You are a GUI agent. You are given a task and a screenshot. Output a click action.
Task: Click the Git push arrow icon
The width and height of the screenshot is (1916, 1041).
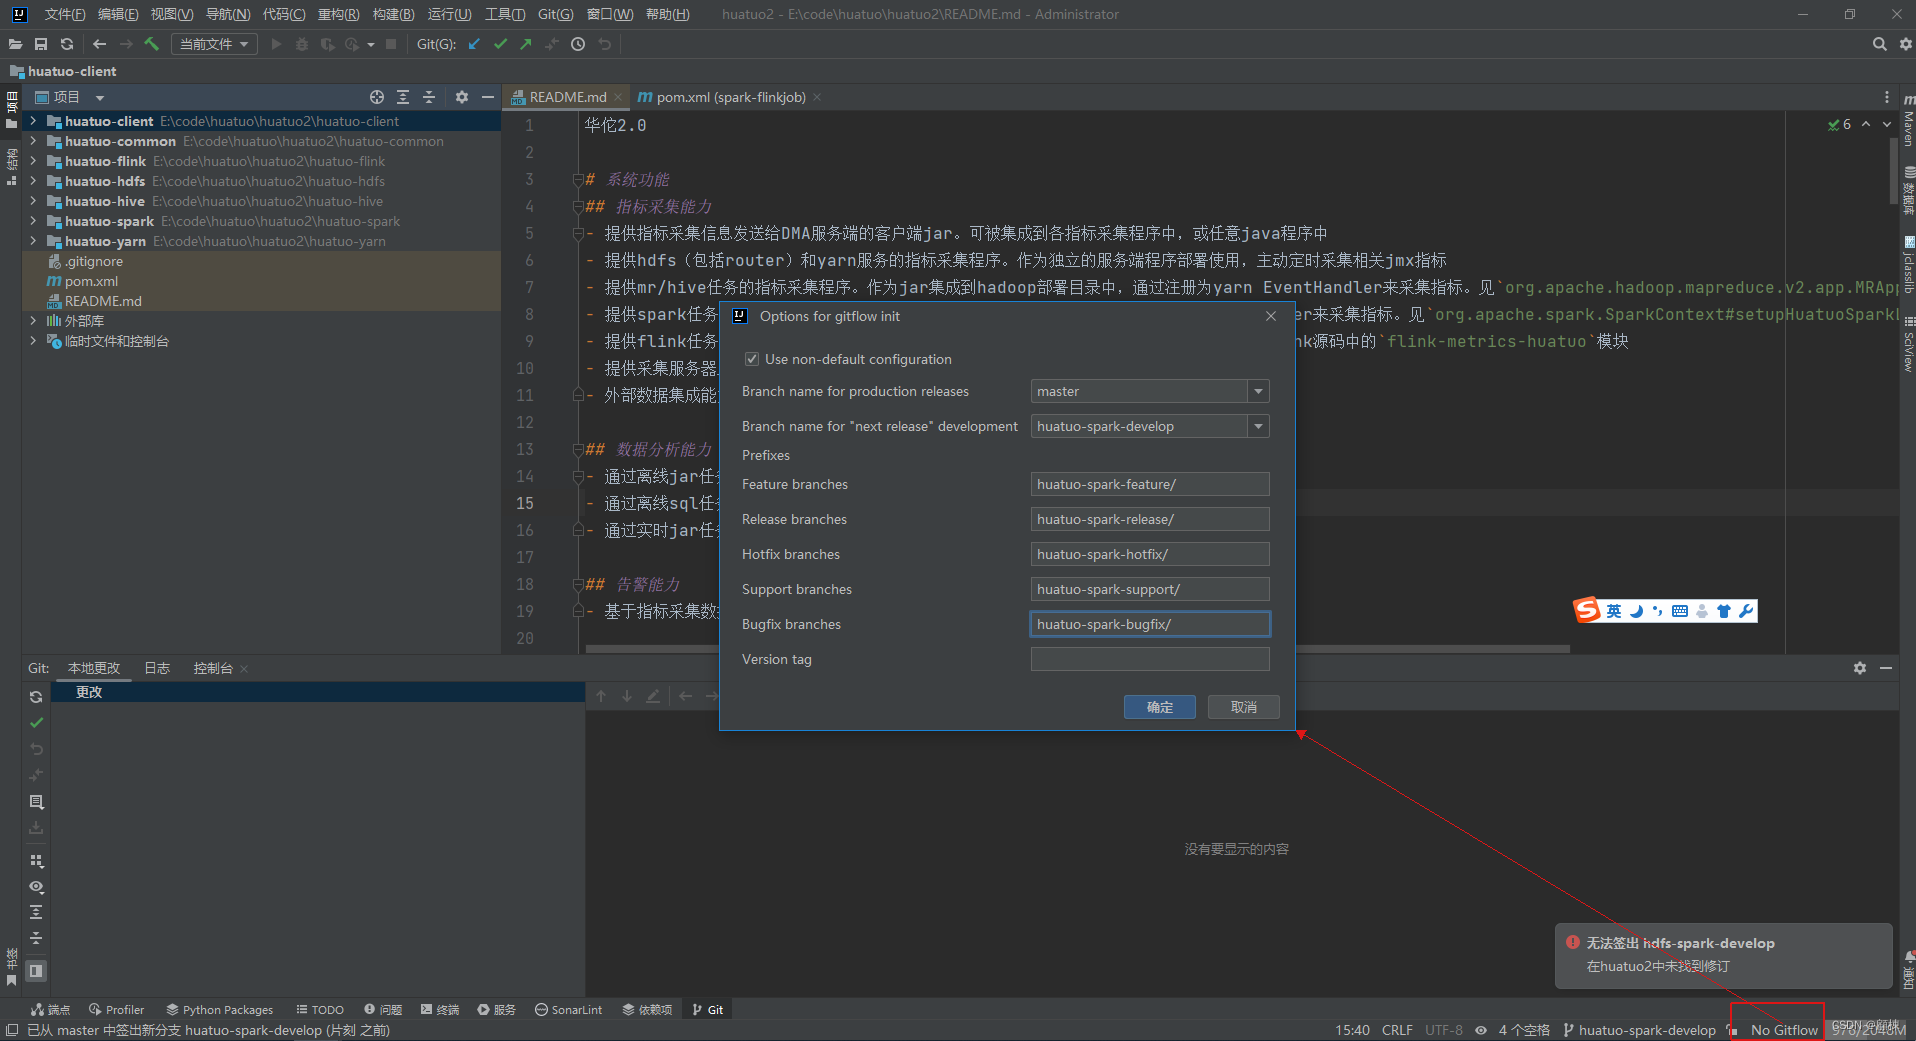[526, 44]
